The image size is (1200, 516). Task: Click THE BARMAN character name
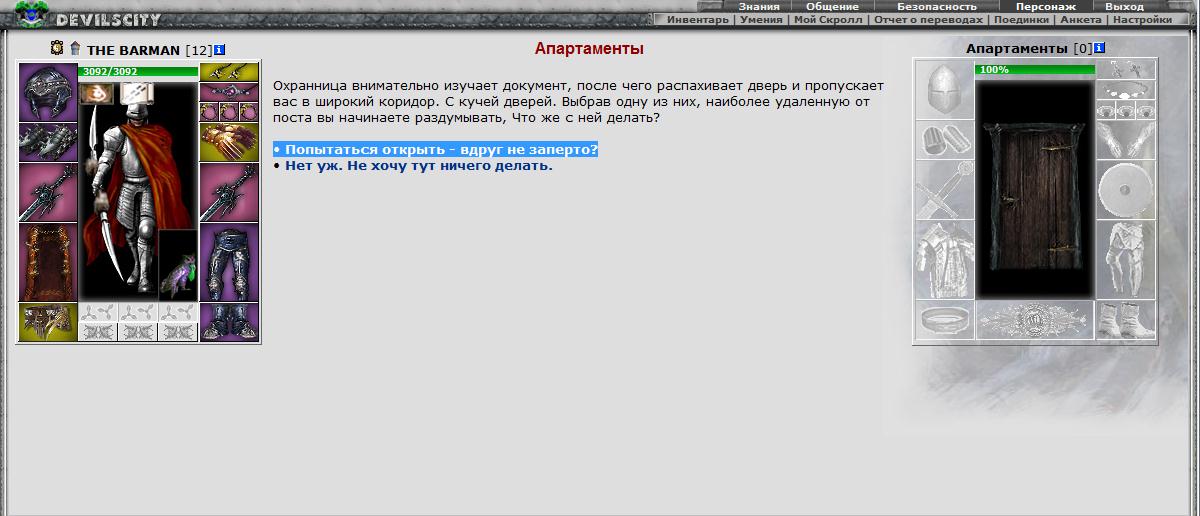click(x=133, y=49)
